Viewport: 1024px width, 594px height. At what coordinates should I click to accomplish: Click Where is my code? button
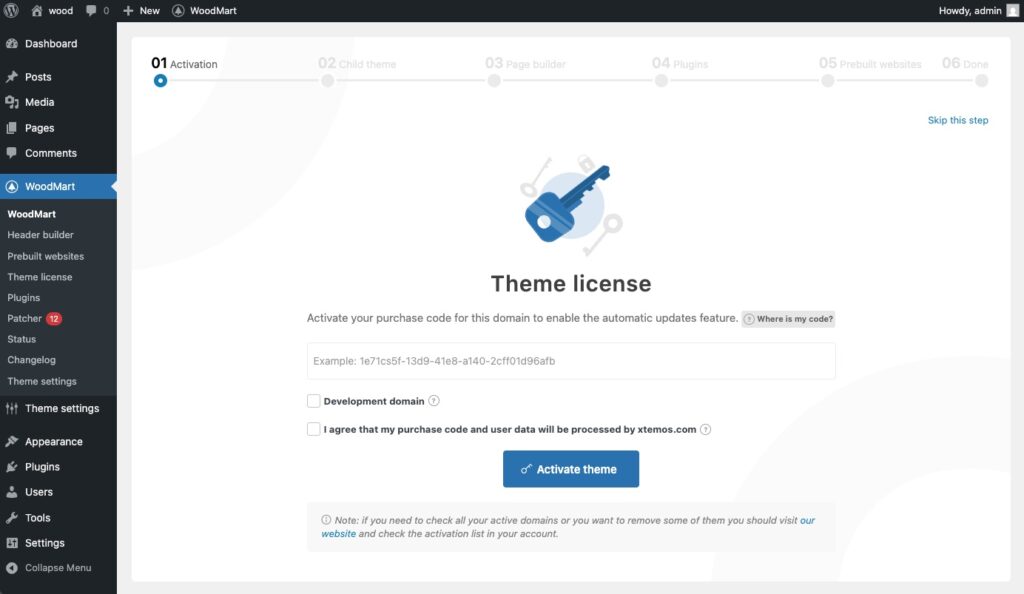click(788, 319)
